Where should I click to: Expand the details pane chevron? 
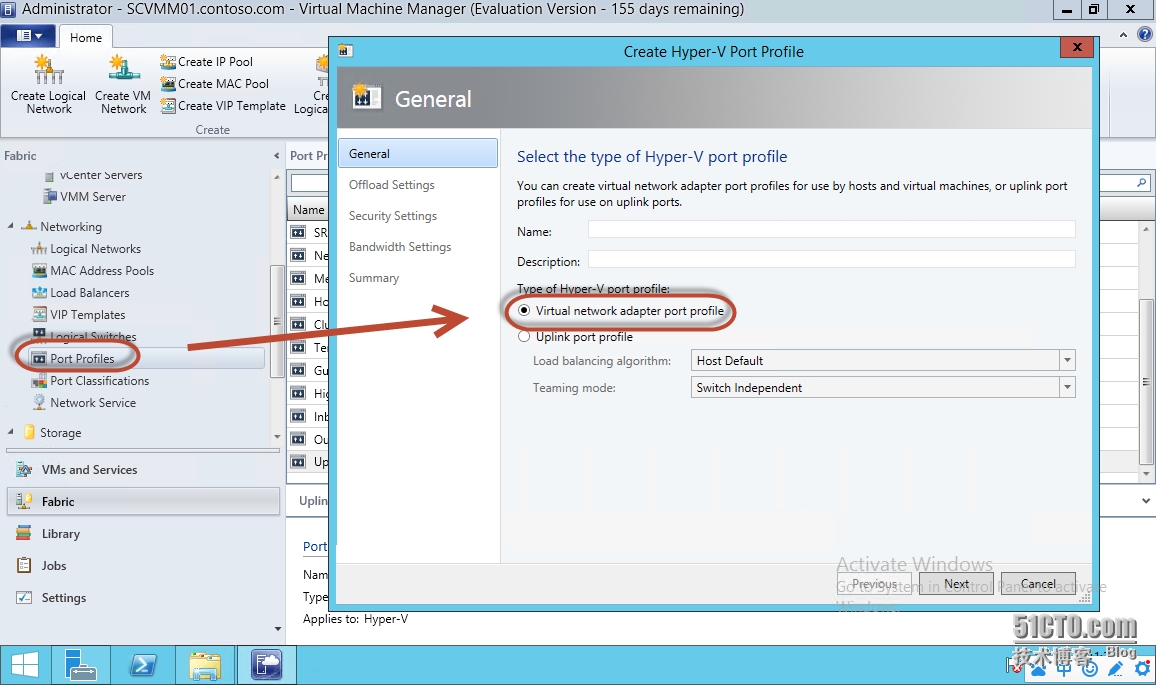[1146, 501]
